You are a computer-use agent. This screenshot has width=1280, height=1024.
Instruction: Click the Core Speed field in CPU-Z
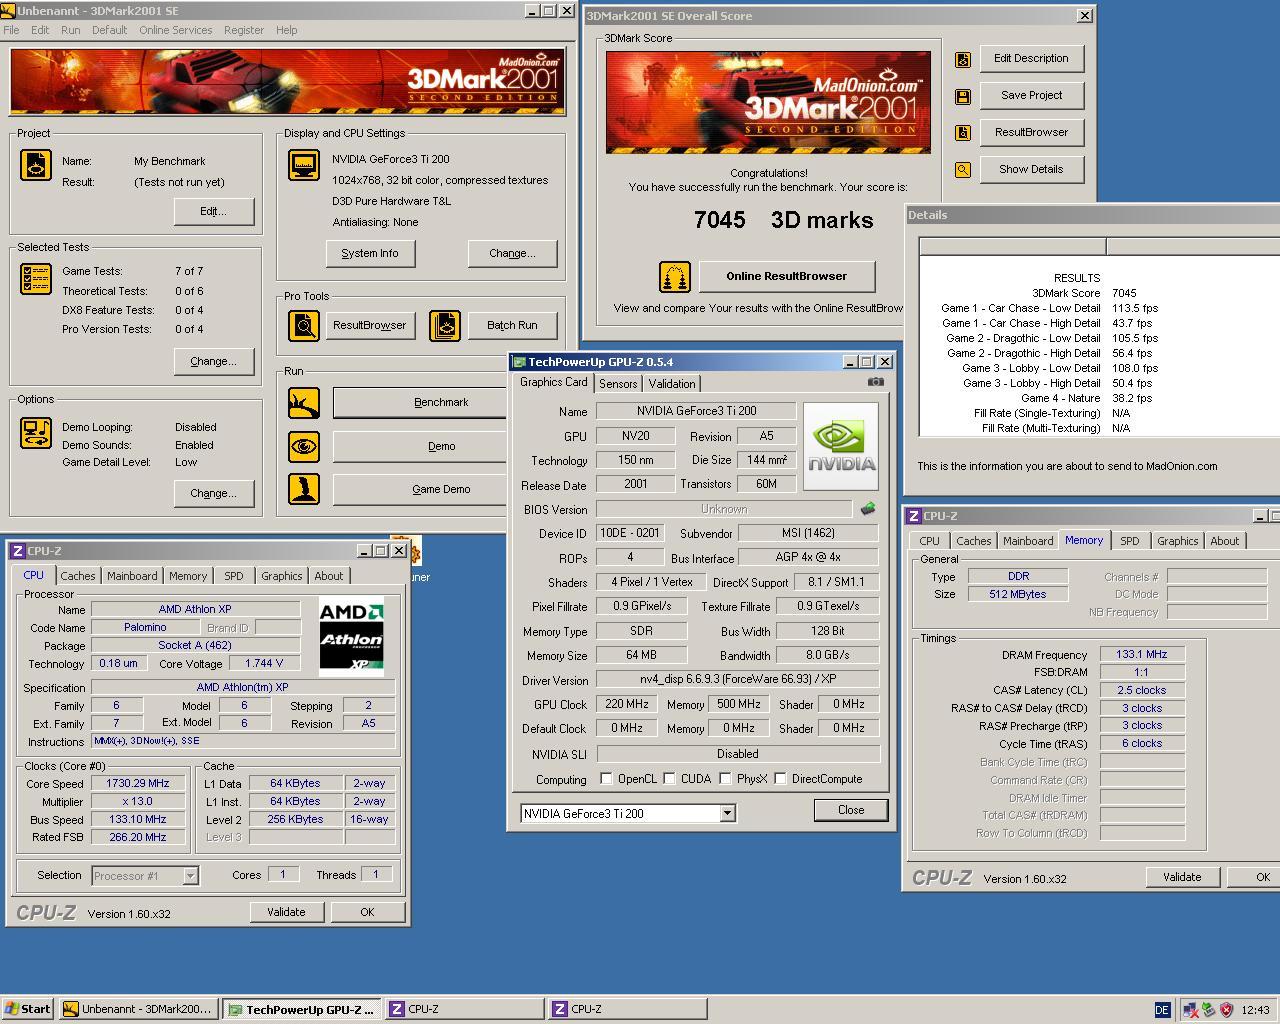tap(138, 784)
